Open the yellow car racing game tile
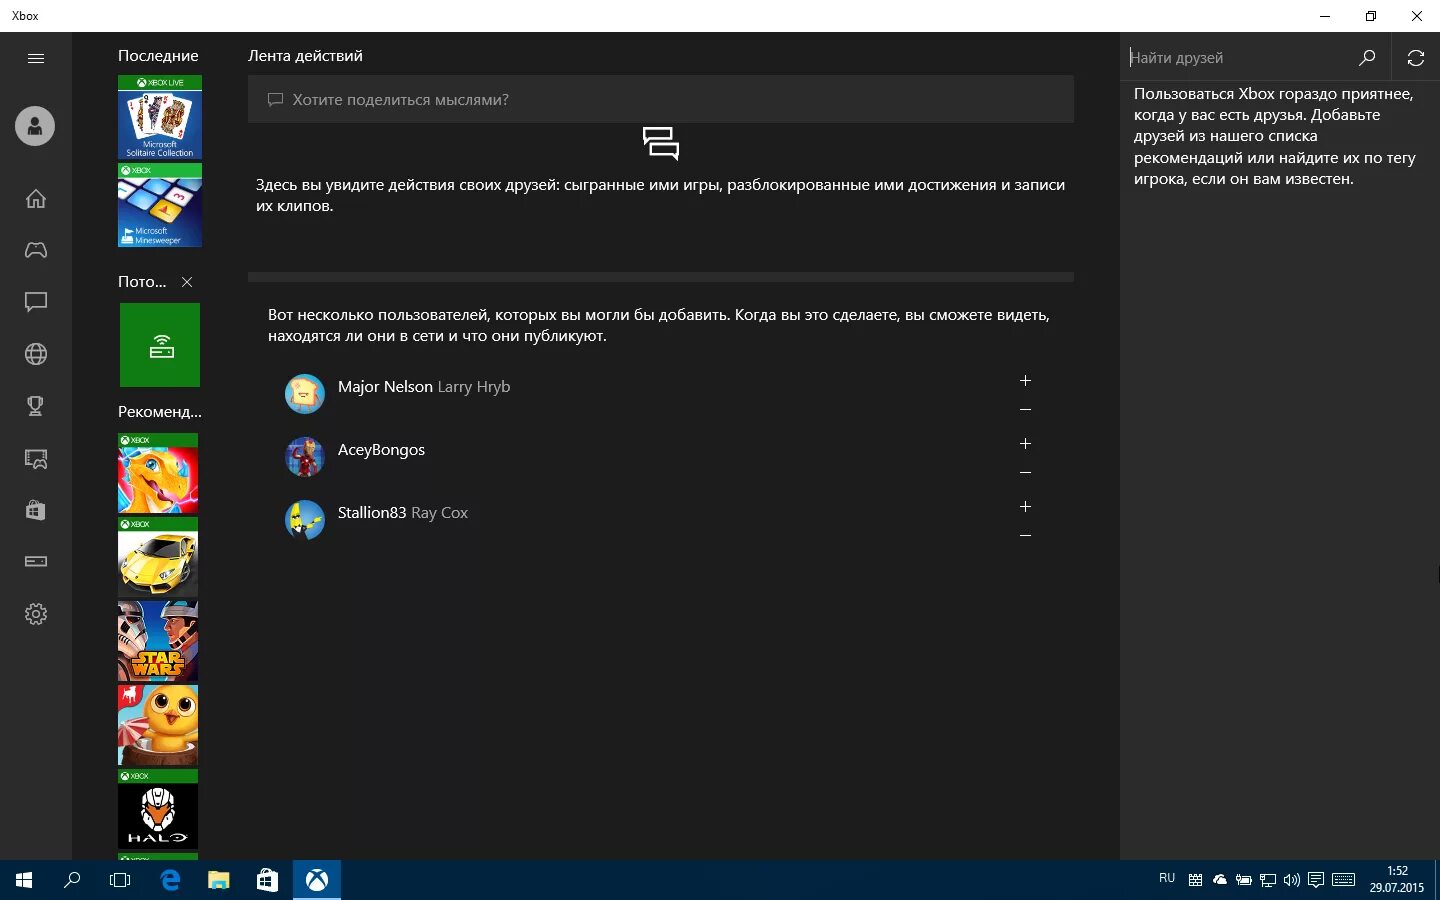Viewport: 1440px width, 900px height. point(158,557)
